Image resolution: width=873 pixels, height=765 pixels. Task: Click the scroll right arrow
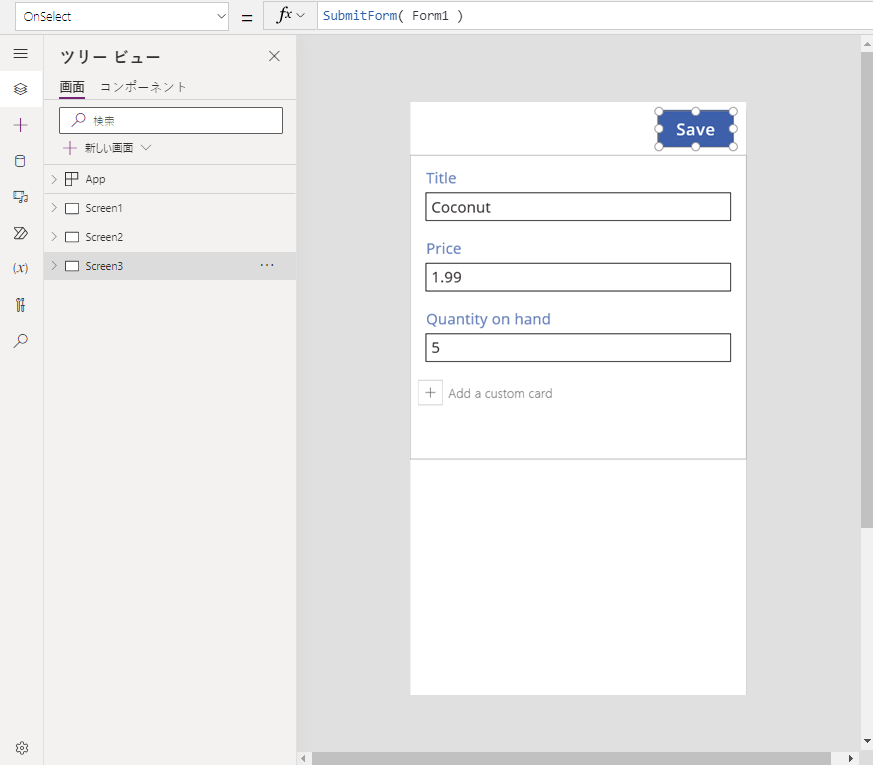[x=850, y=758]
